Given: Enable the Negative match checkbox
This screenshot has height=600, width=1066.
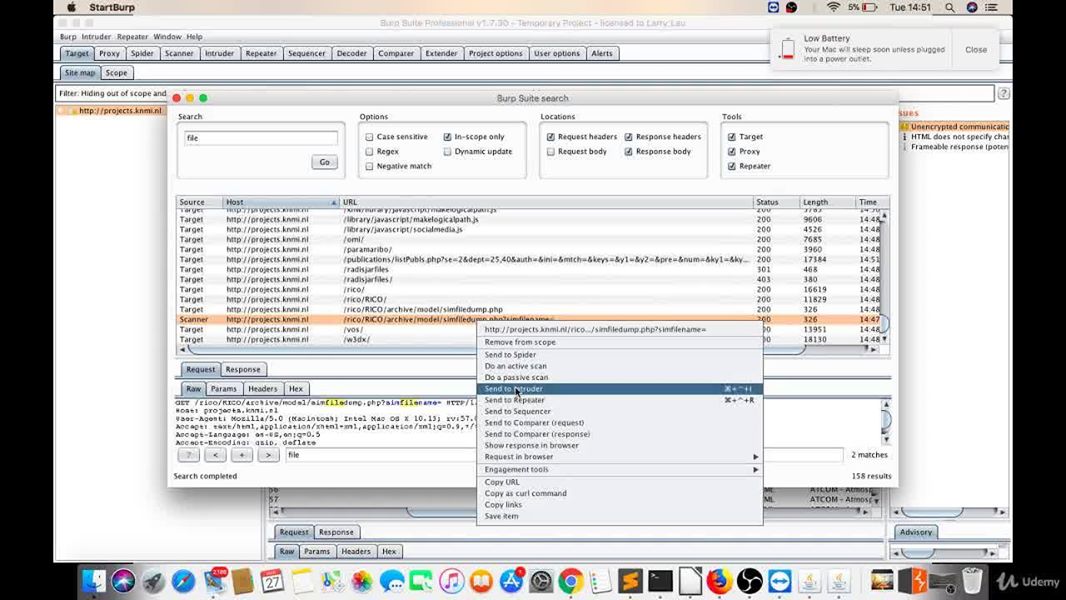Looking at the screenshot, I should point(369,166).
